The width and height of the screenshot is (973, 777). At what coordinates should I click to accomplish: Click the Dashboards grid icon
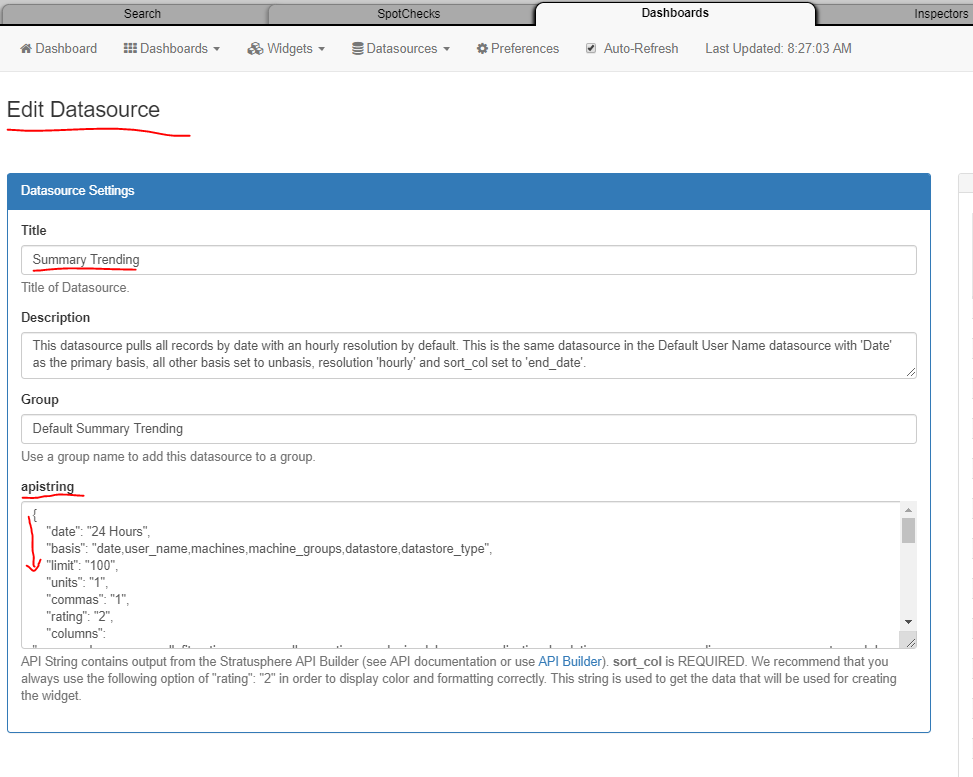coord(130,48)
